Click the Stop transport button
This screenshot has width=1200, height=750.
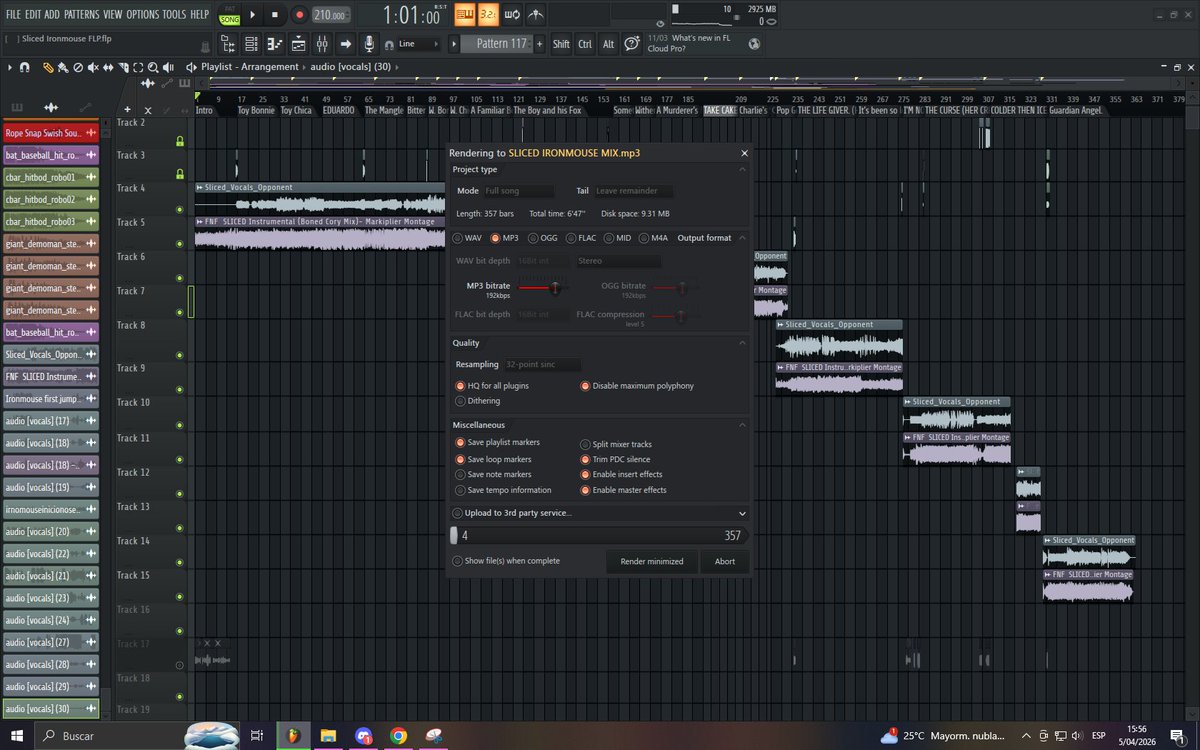[x=275, y=14]
